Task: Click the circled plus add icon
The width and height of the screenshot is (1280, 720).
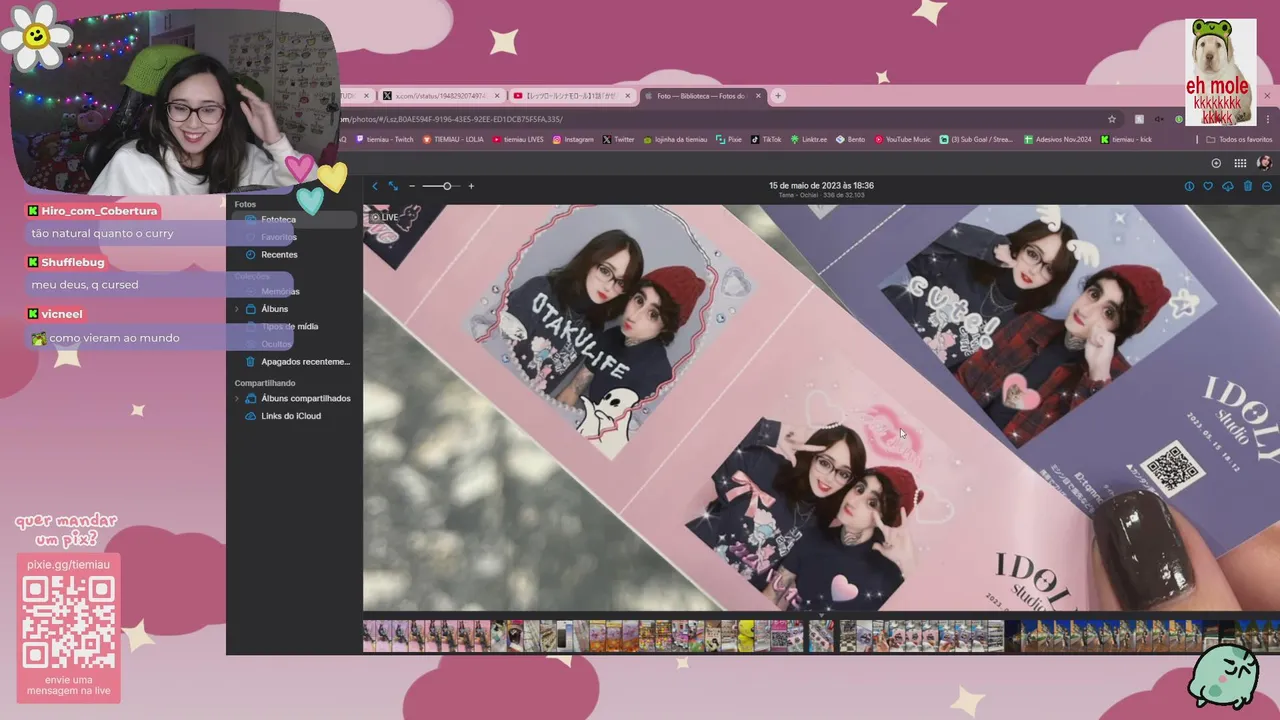Action: coord(1216,163)
